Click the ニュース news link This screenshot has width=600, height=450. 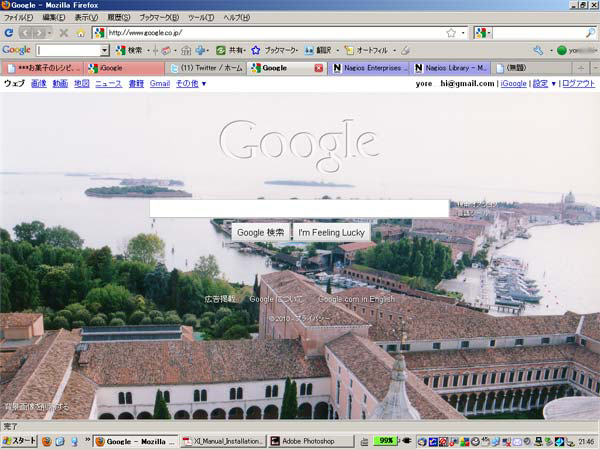click(x=109, y=83)
